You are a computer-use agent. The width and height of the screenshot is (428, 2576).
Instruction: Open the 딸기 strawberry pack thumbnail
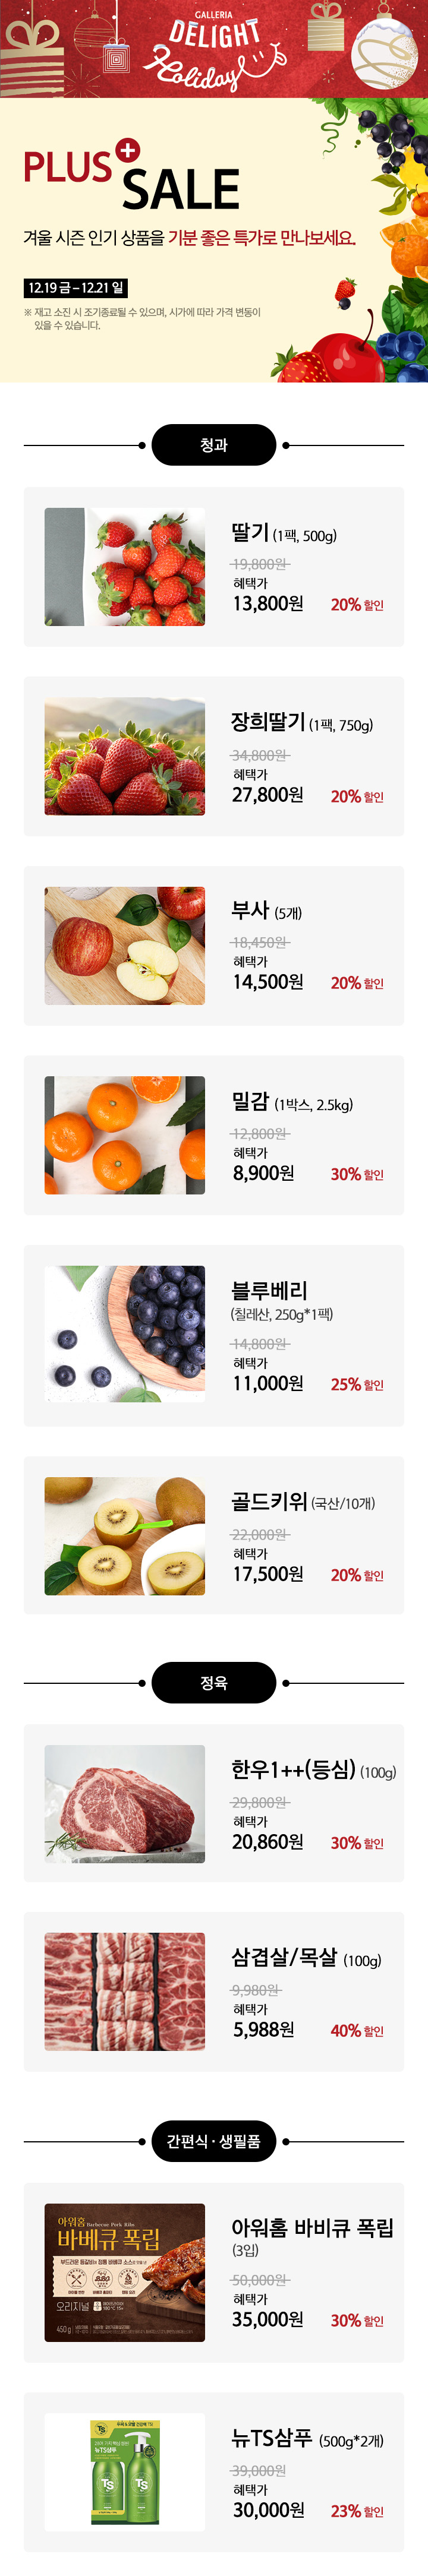coord(124,567)
